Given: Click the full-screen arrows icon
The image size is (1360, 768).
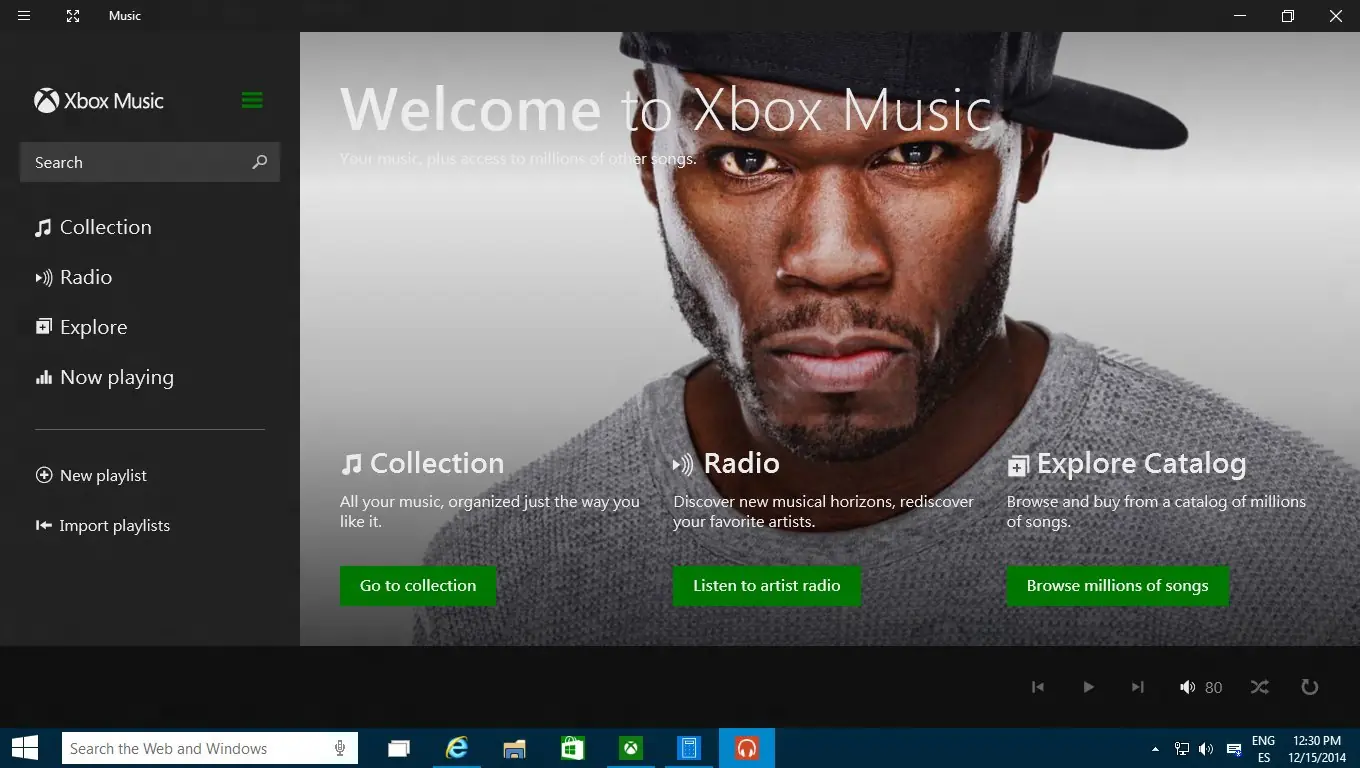Looking at the screenshot, I should 72,15.
